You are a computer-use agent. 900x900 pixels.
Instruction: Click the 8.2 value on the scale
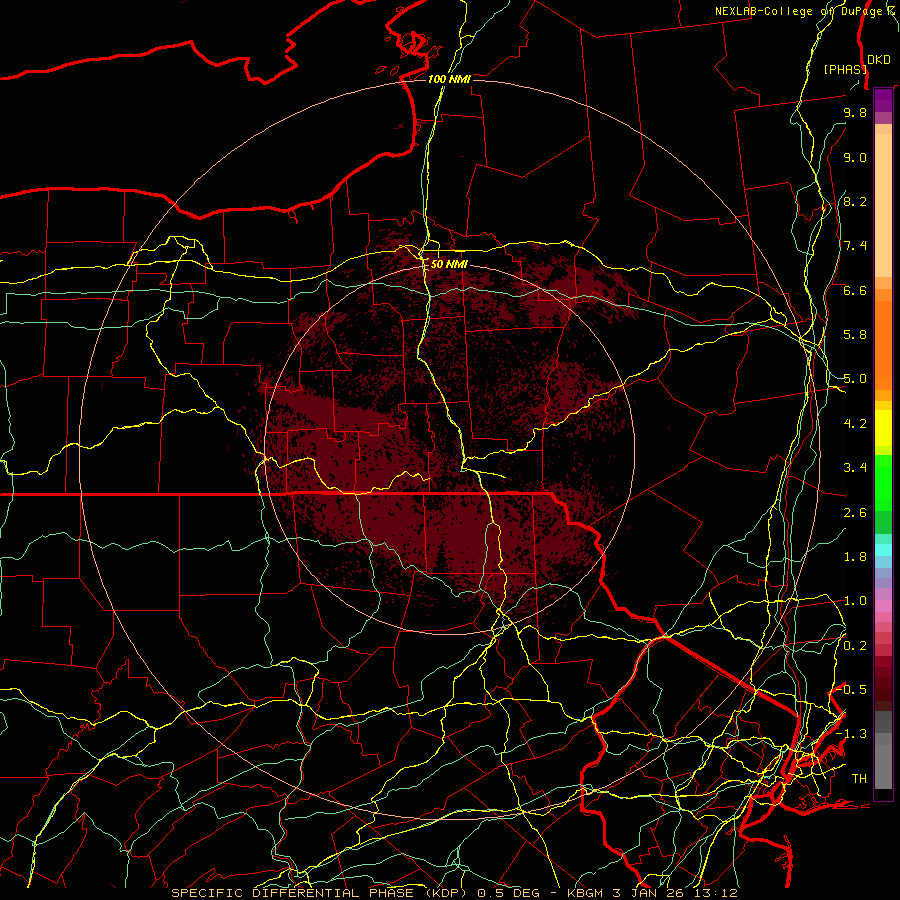point(855,201)
